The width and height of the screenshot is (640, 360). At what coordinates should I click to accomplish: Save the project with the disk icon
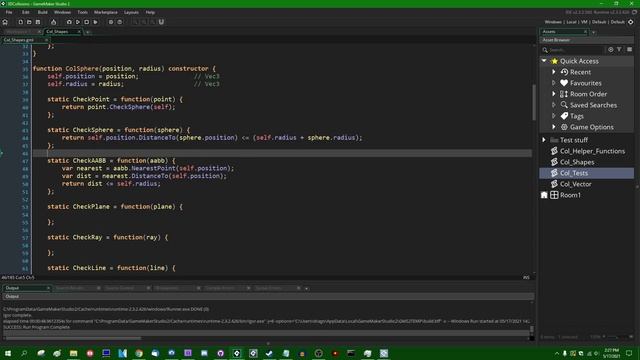click(x=38, y=22)
